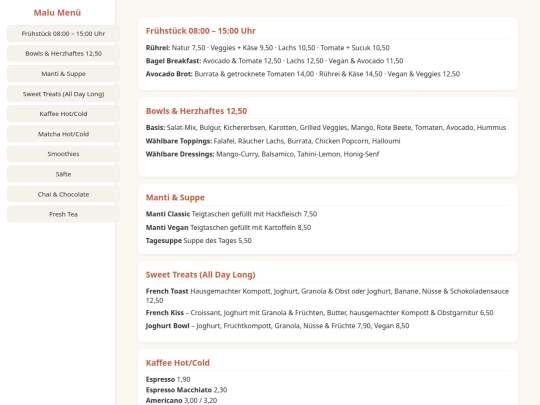This screenshot has height=405, width=540.
Task: Open the Smoothies sidebar button
Action: (x=63, y=154)
